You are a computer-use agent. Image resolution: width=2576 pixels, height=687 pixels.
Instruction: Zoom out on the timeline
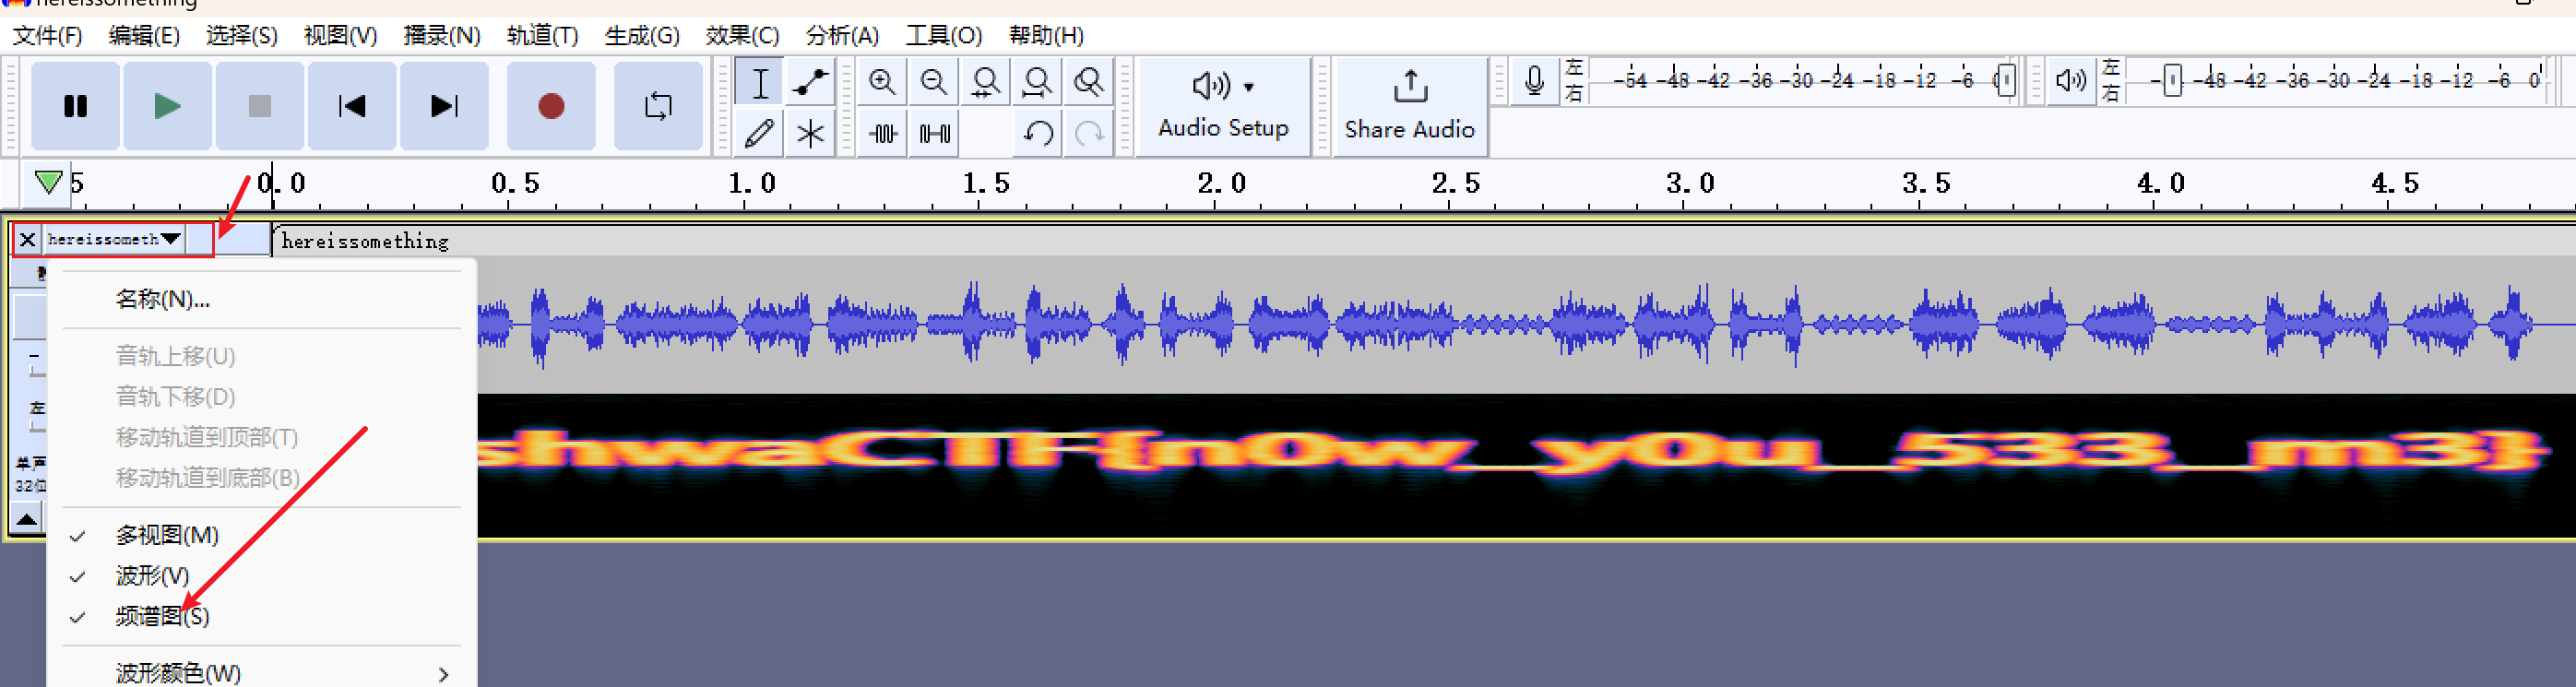(934, 82)
